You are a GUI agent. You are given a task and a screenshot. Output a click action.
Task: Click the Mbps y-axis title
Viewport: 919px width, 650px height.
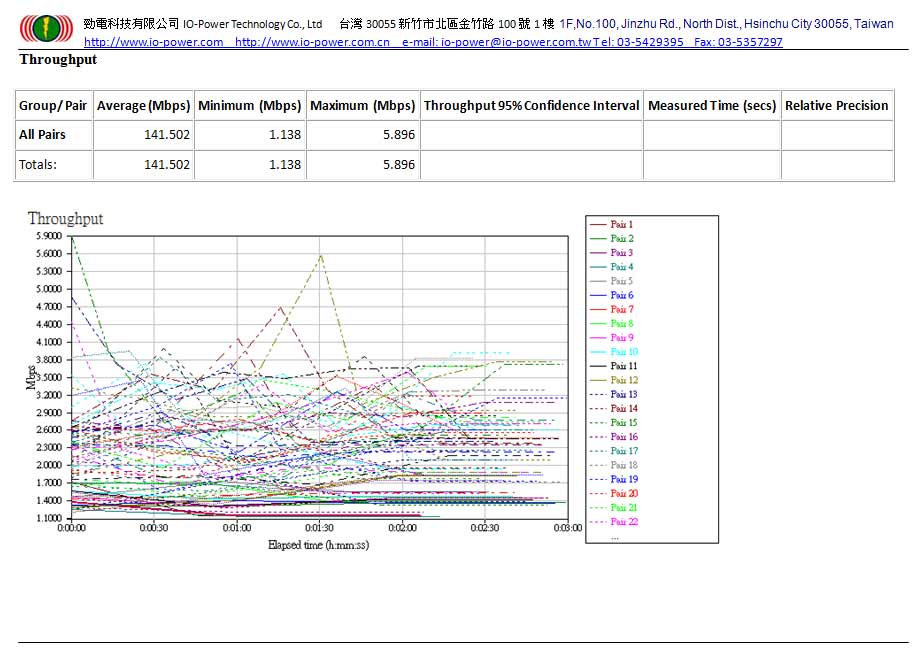tap(31, 377)
